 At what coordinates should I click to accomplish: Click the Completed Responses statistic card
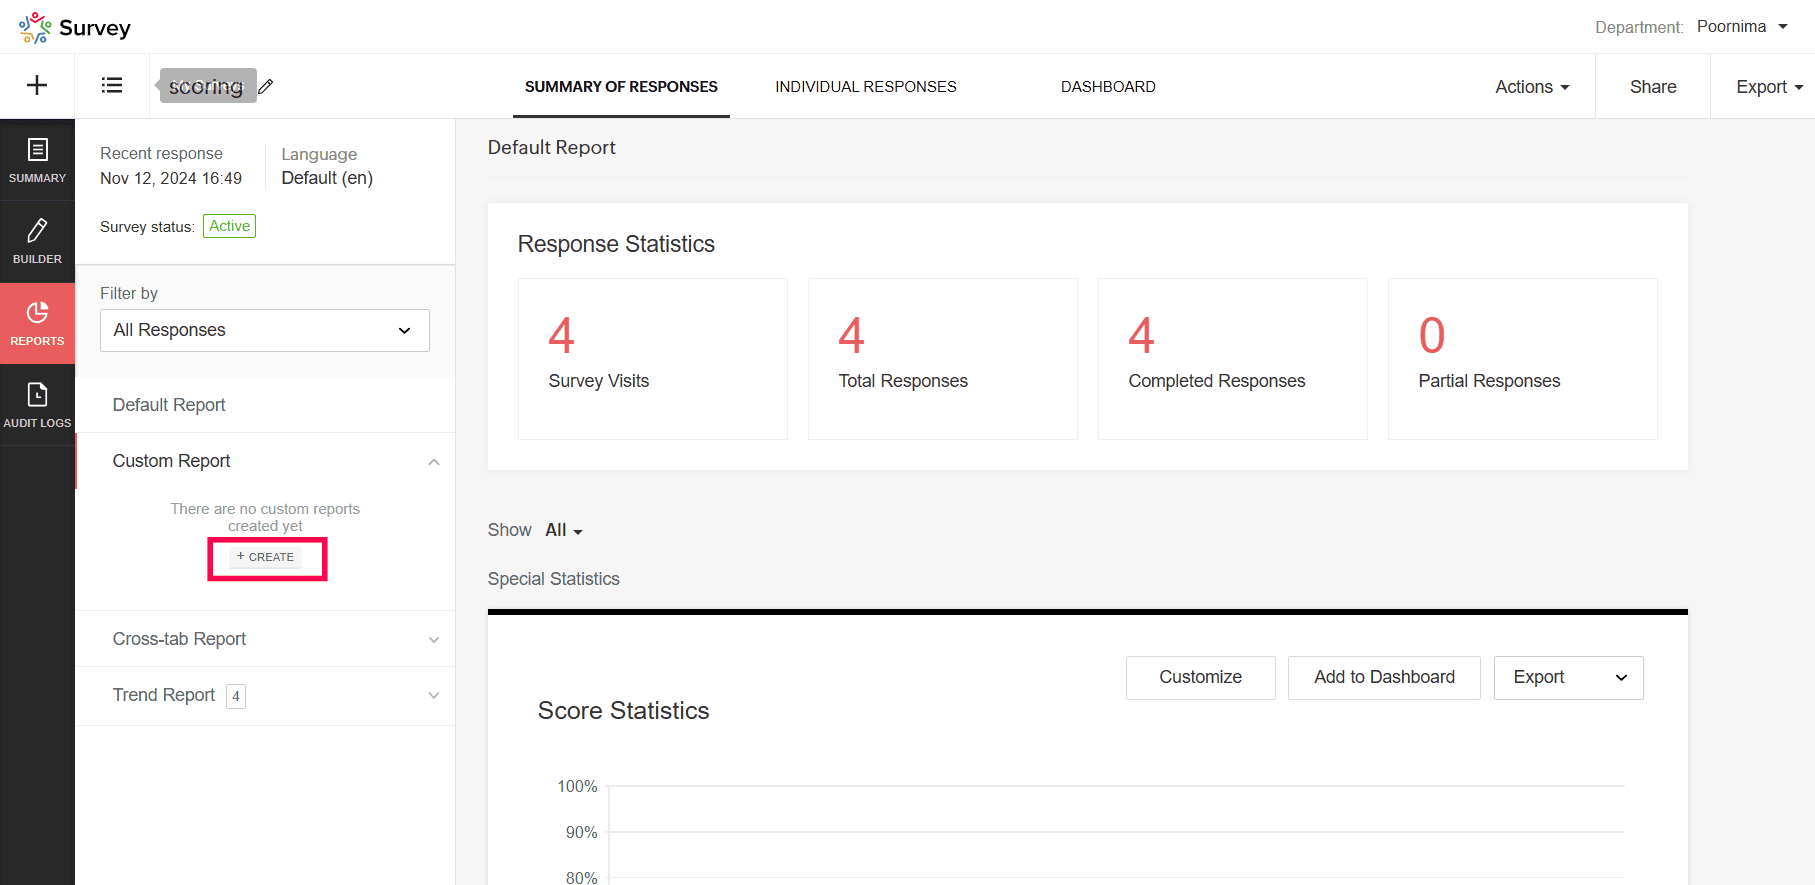(1233, 359)
